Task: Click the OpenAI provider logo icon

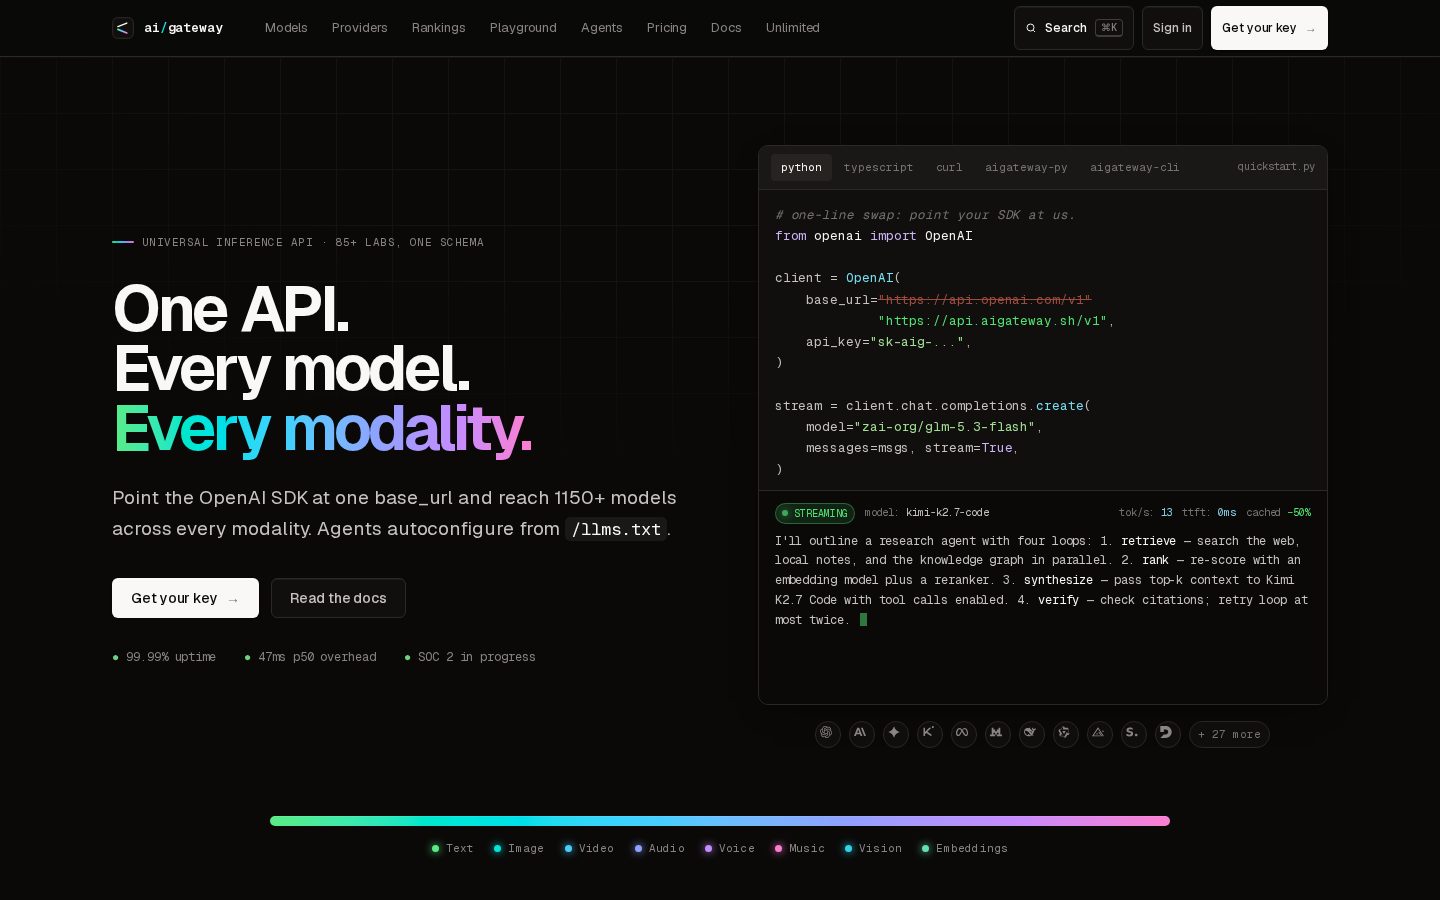Action: click(x=827, y=734)
